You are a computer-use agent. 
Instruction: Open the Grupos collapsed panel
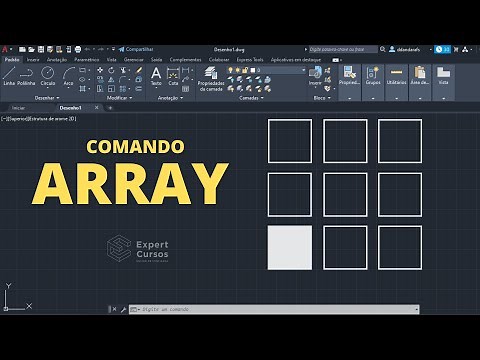(x=373, y=82)
